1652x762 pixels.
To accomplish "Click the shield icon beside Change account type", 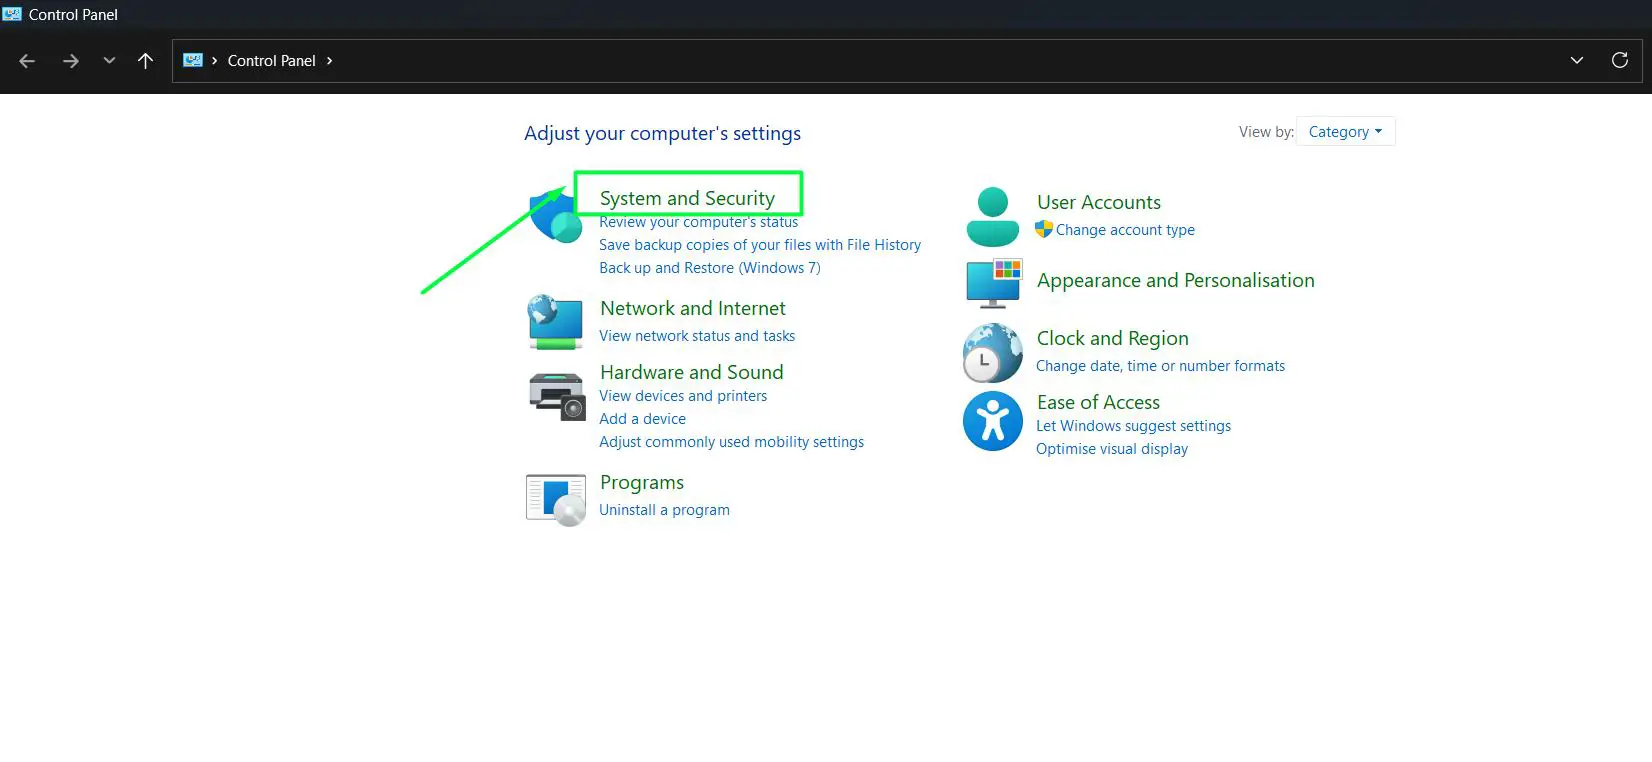I will pyautogui.click(x=1044, y=229).
